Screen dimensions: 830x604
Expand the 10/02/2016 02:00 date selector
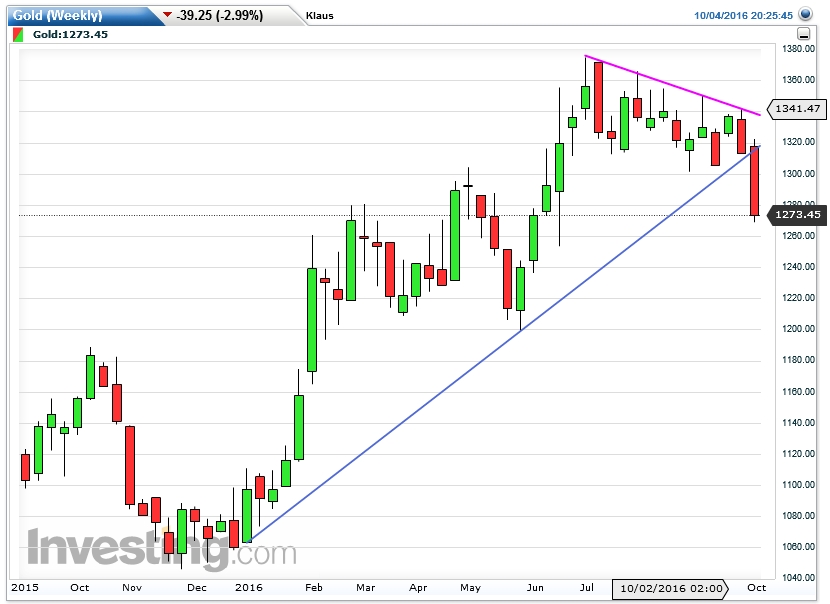coord(671,589)
